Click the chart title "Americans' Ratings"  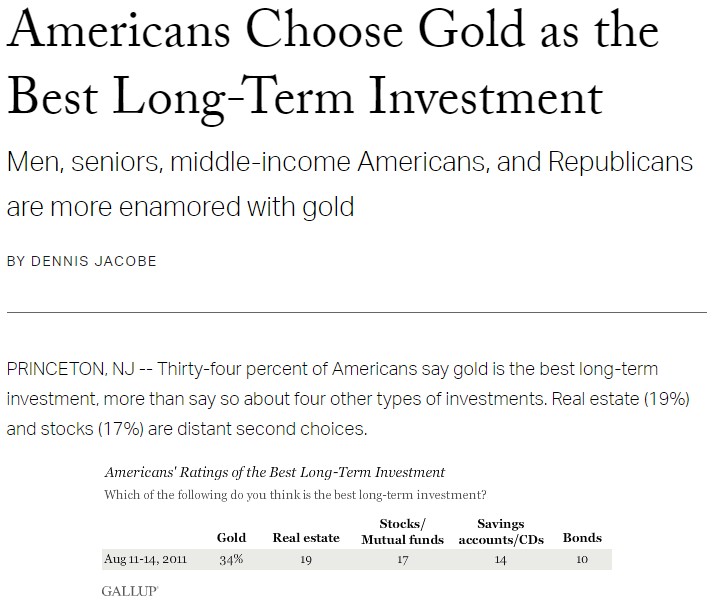pos(275,472)
